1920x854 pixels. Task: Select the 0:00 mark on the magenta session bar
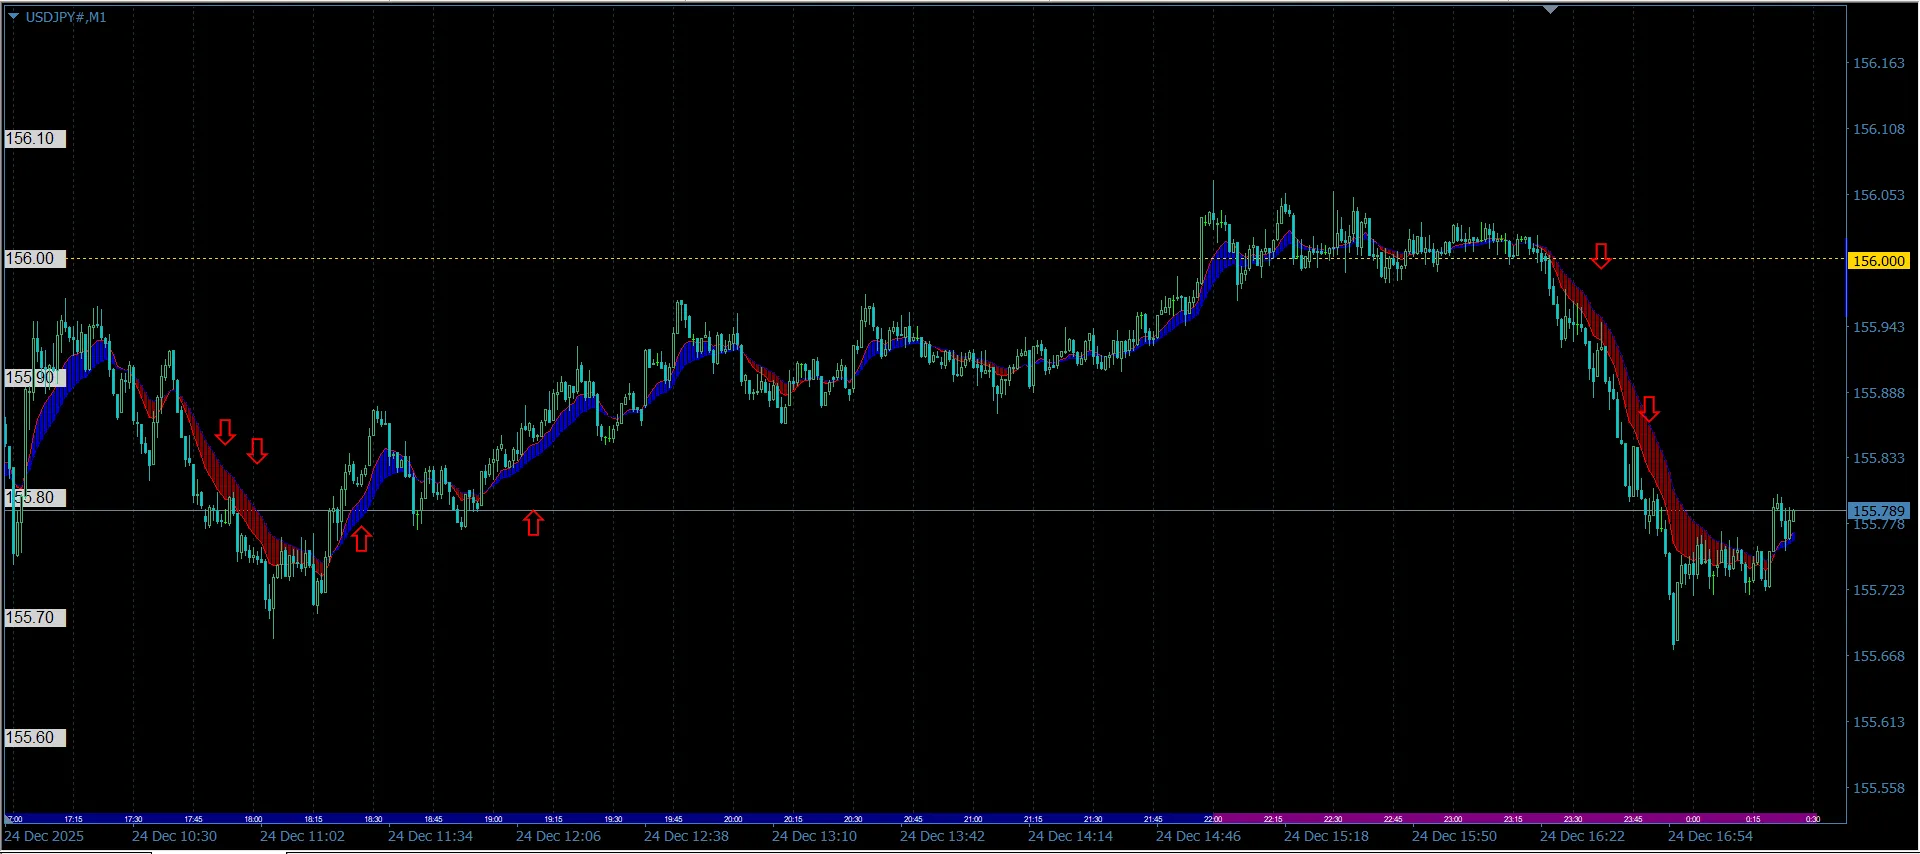tap(1693, 819)
